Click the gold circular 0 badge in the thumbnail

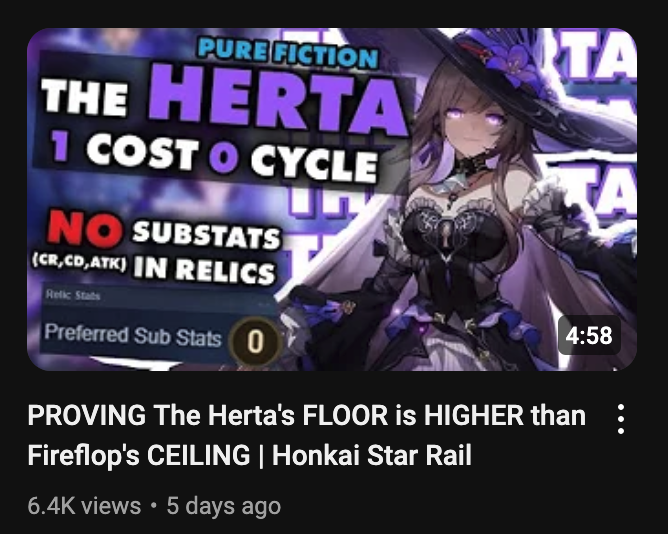point(255,341)
